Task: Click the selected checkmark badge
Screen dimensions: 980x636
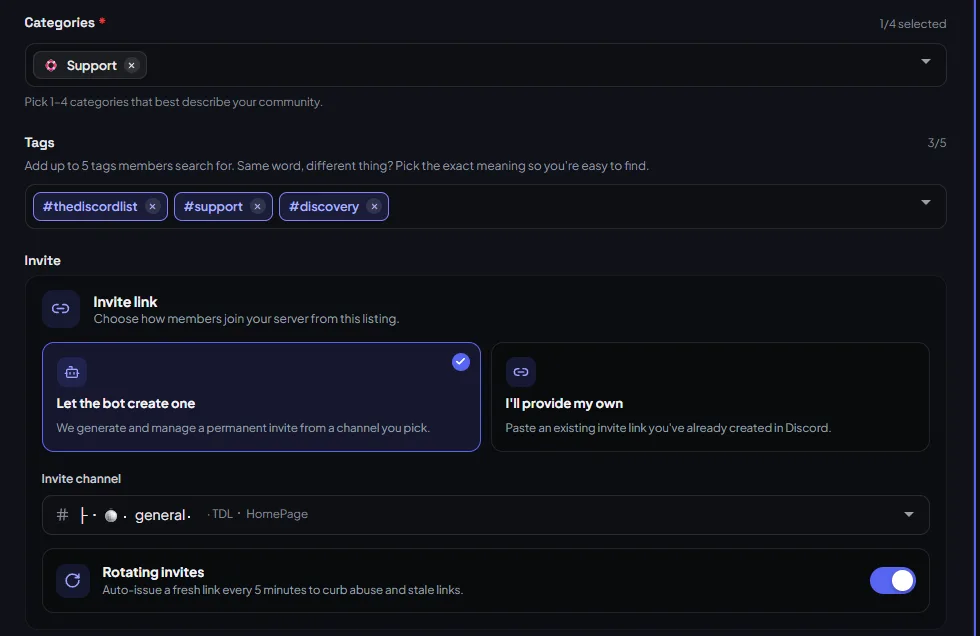Action: click(461, 362)
